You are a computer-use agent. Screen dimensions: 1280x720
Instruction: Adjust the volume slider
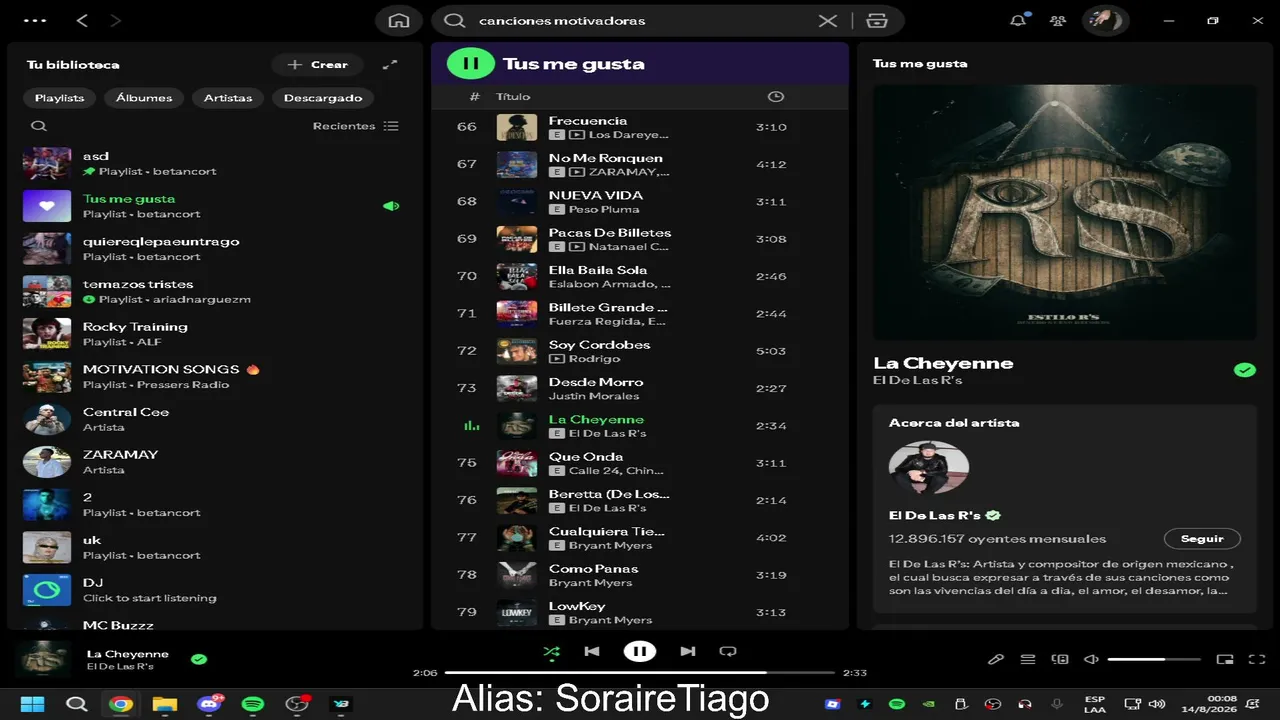[1154, 659]
